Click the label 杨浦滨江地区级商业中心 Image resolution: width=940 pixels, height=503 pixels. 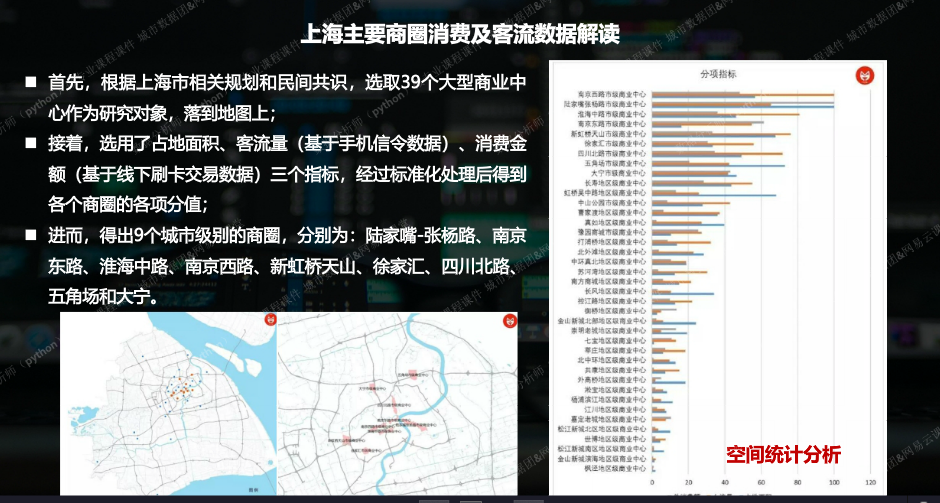point(608,399)
